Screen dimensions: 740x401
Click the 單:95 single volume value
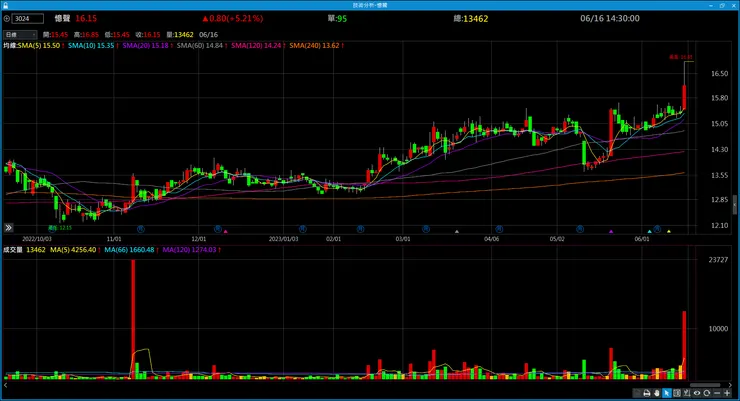click(x=337, y=18)
